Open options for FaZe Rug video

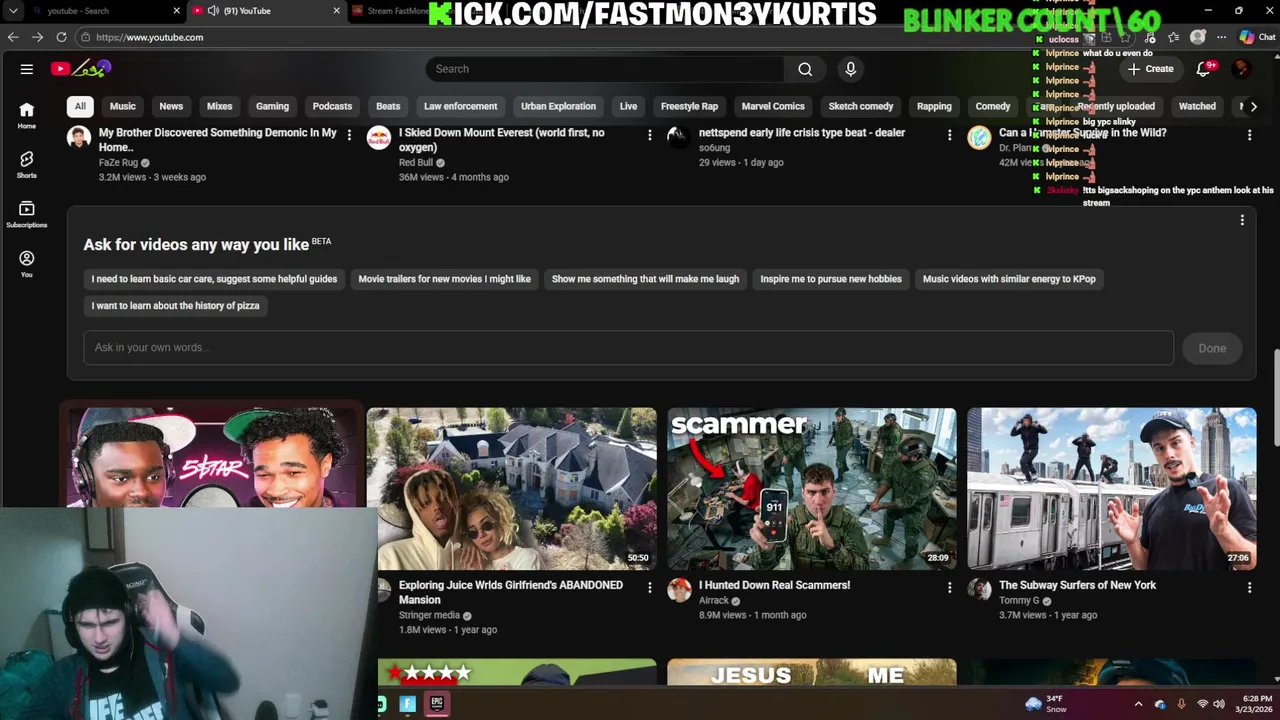(349, 134)
